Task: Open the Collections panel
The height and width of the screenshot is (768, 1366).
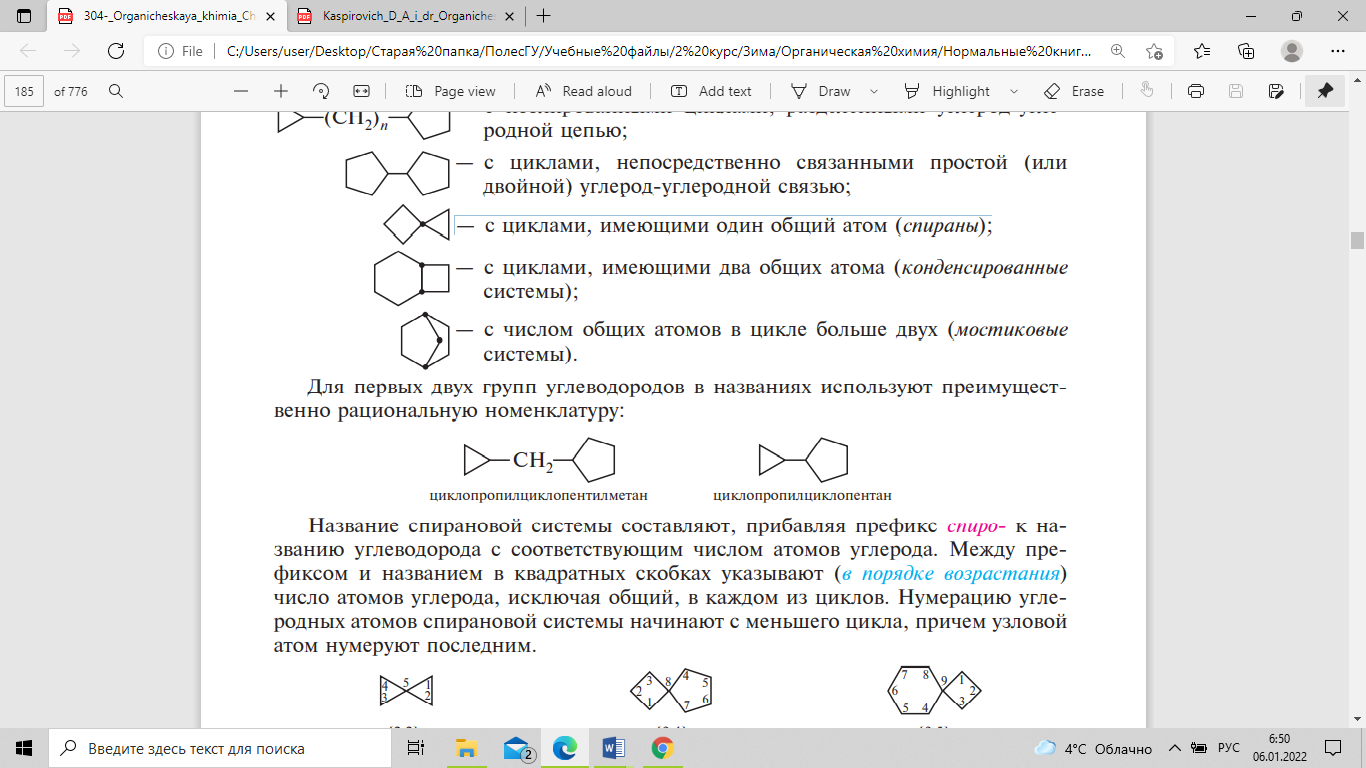Action: [x=1246, y=51]
